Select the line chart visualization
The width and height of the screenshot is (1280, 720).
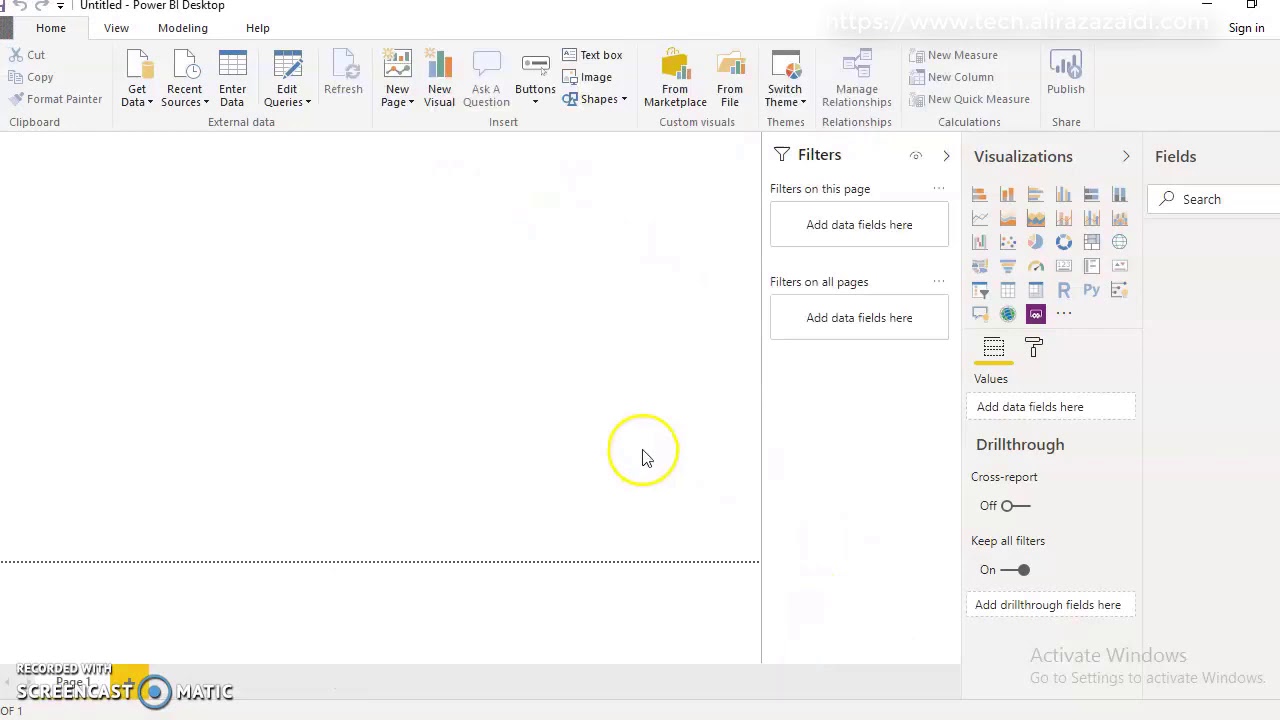980,218
